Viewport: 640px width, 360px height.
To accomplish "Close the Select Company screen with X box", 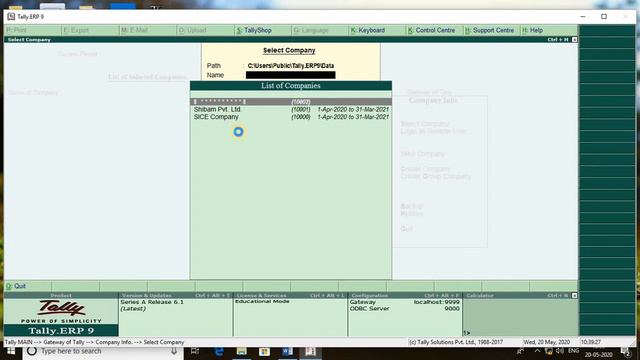I will point(574,40).
